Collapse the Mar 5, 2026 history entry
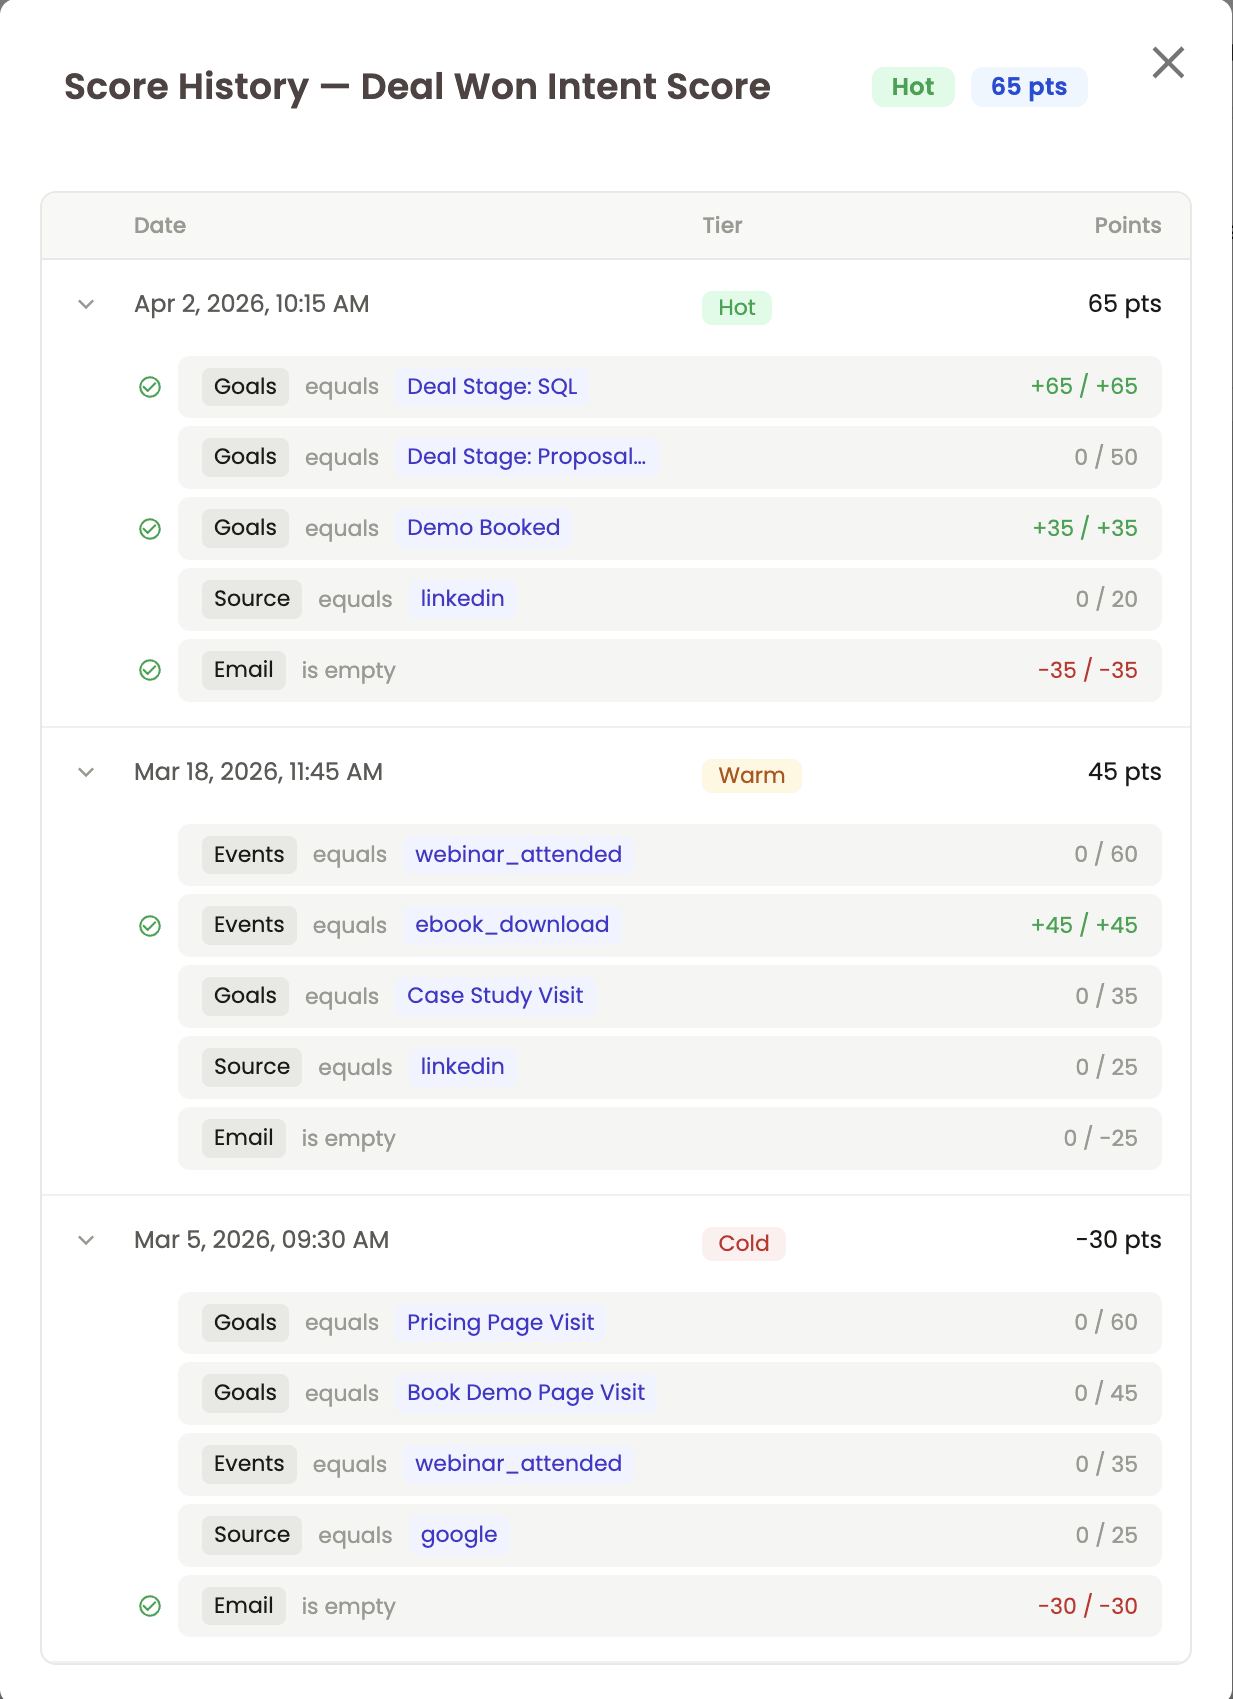Viewport: 1233px width, 1699px height. (86, 1240)
